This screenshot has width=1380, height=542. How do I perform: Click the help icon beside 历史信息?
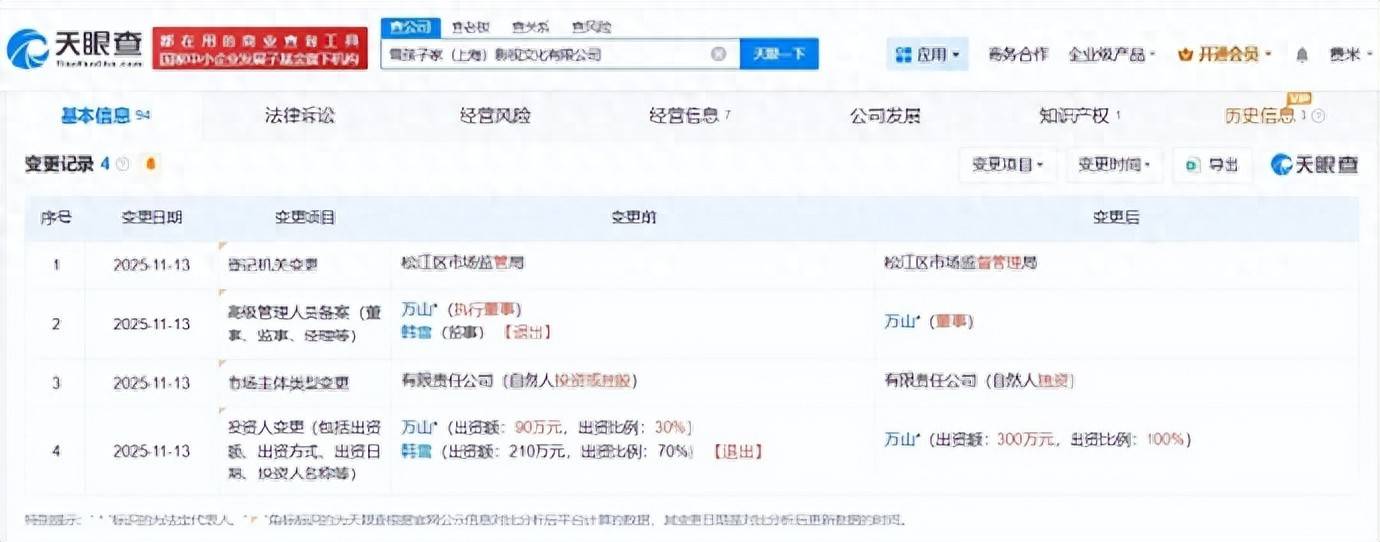point(1318,116)
